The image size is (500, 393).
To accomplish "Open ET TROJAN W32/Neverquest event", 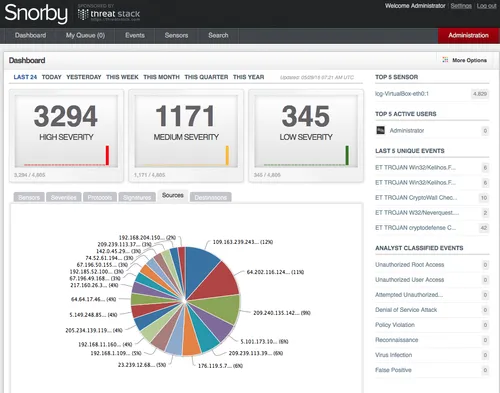I will click(x=417, y=212).
